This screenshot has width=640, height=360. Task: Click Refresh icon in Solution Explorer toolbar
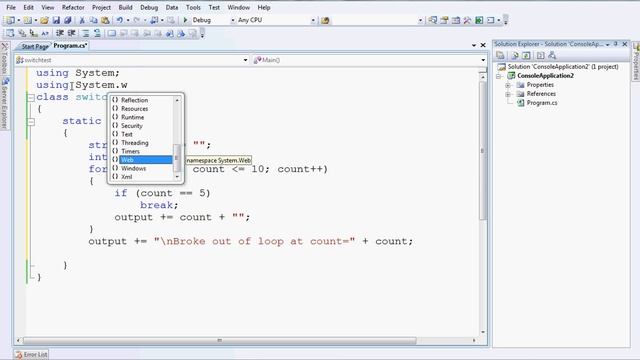pos(526,55)
